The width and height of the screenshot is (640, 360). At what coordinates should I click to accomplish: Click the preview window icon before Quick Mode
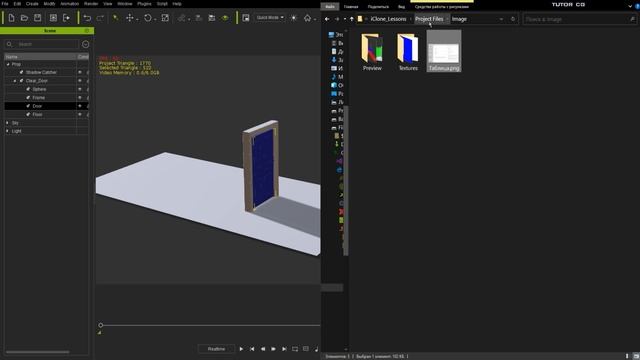pyautogui.click(x=246, y=18)
